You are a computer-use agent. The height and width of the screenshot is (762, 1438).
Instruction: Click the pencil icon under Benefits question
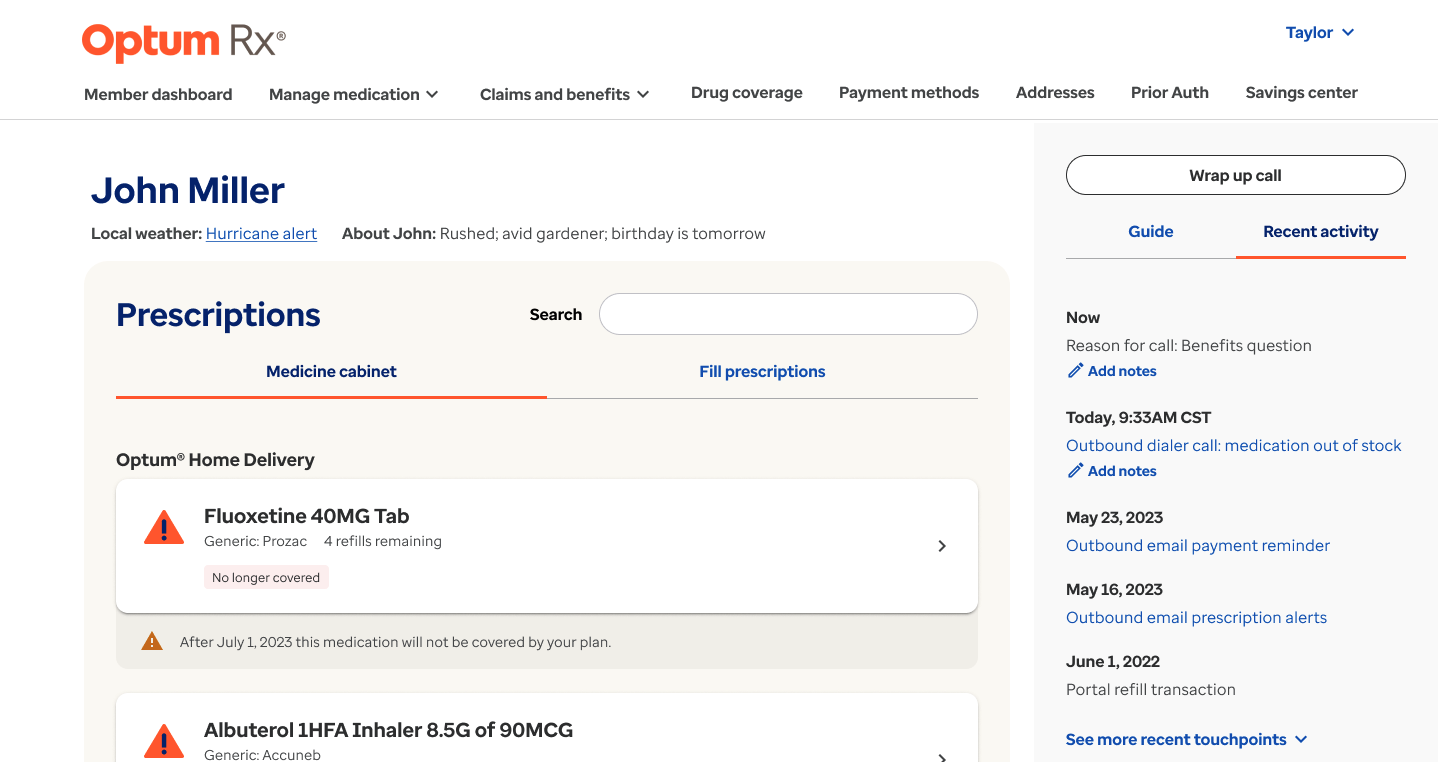point(1076,371)
